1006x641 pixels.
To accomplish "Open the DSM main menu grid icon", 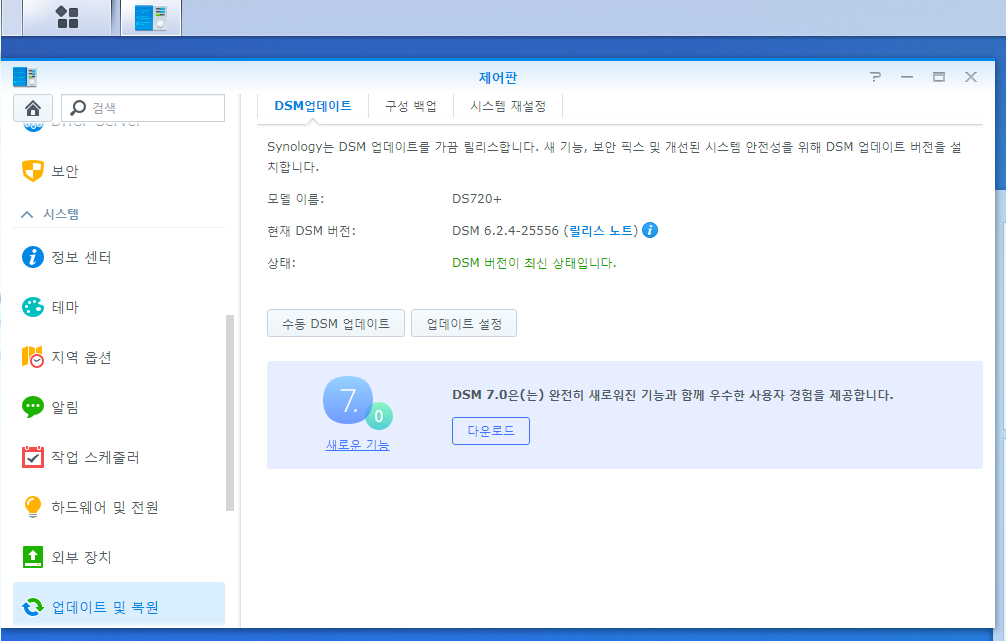I will (x=67, y=17).
